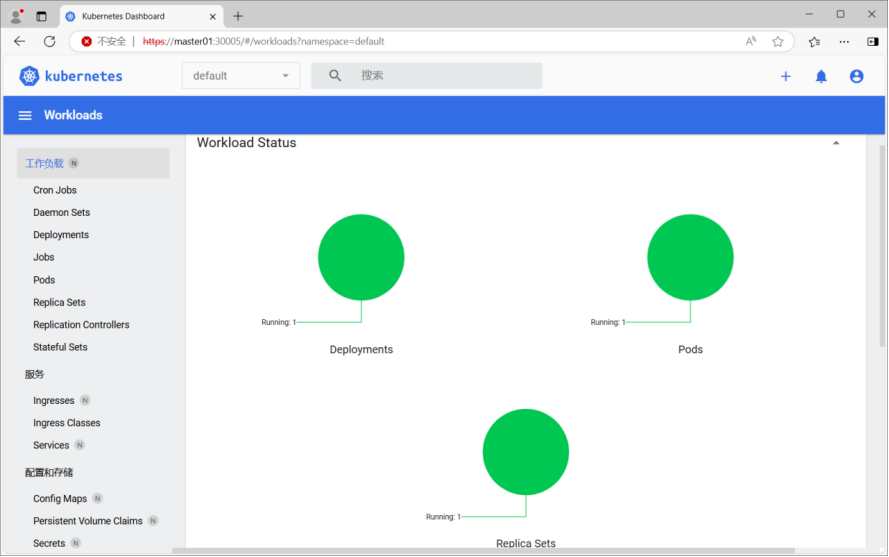The height and width of the screenshot is (557, 889).
Task: Click the N badge next to Config Maps
Action: pyautogui.click(x=98, y=499)
